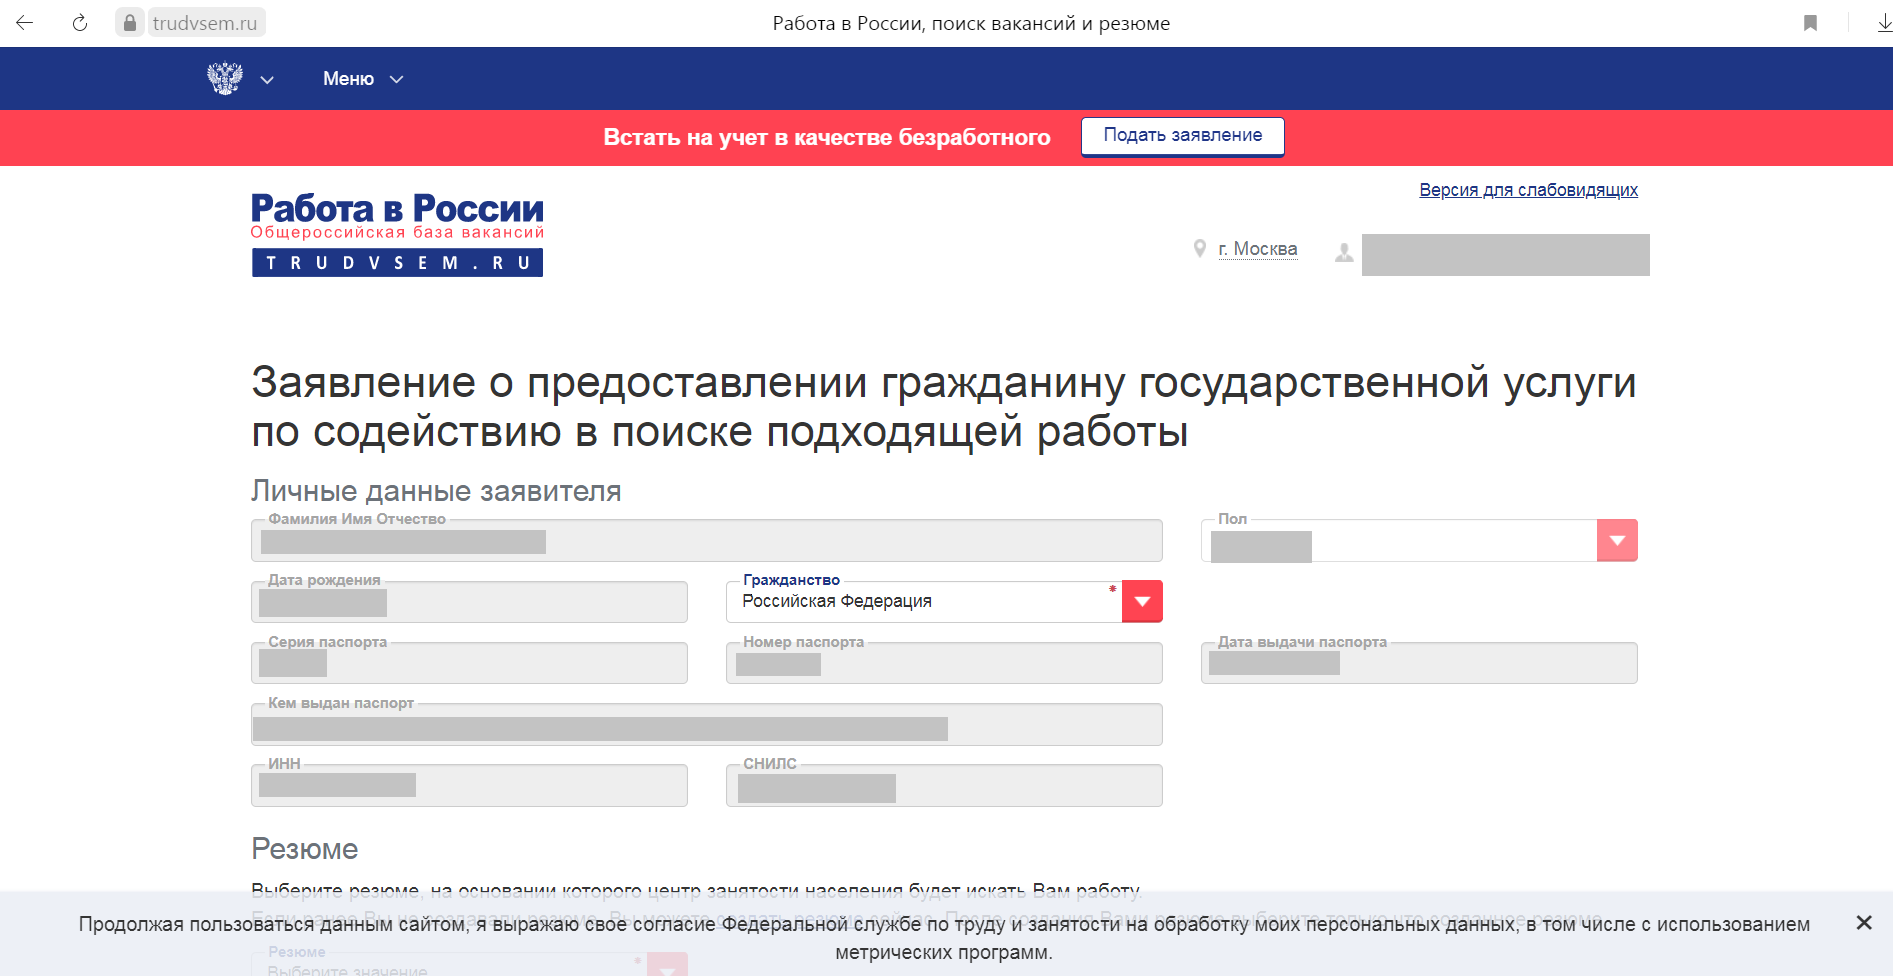Viewport: 1893px width, 976px height.
Task: Click the Russian coat of arms emblem
Action: pos(225,78)
